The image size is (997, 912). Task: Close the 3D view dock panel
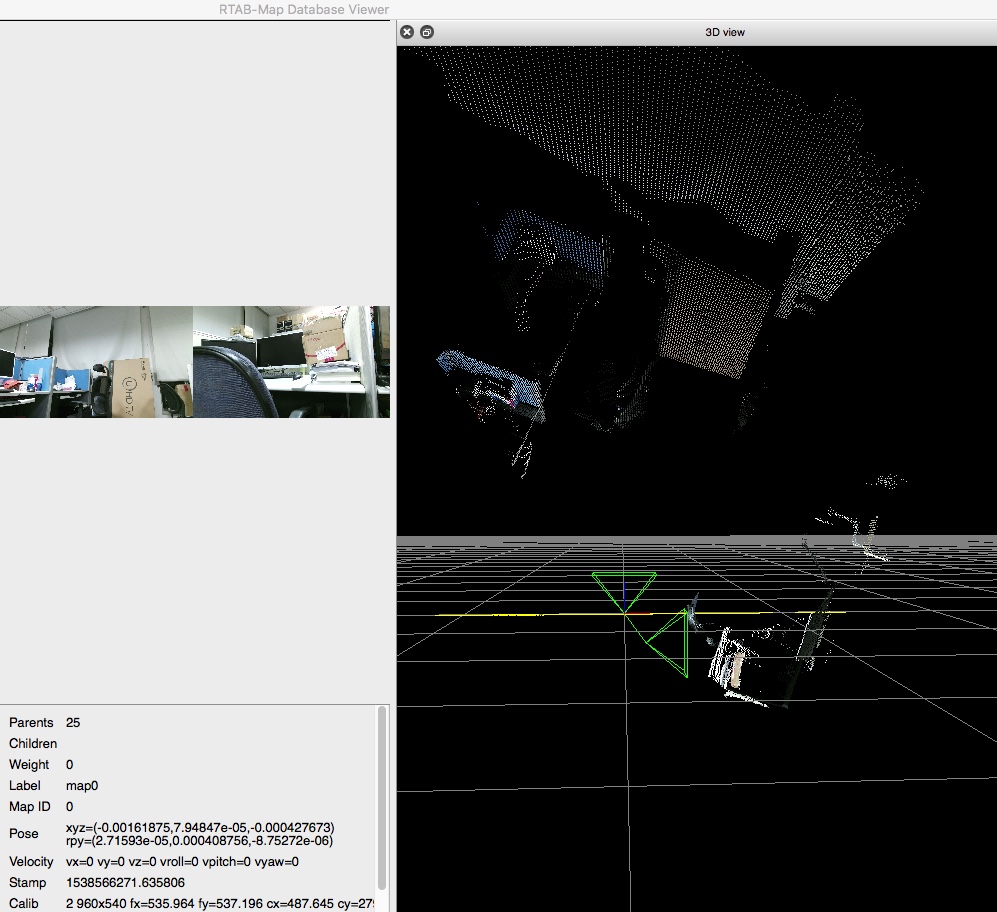pos(407,32)
